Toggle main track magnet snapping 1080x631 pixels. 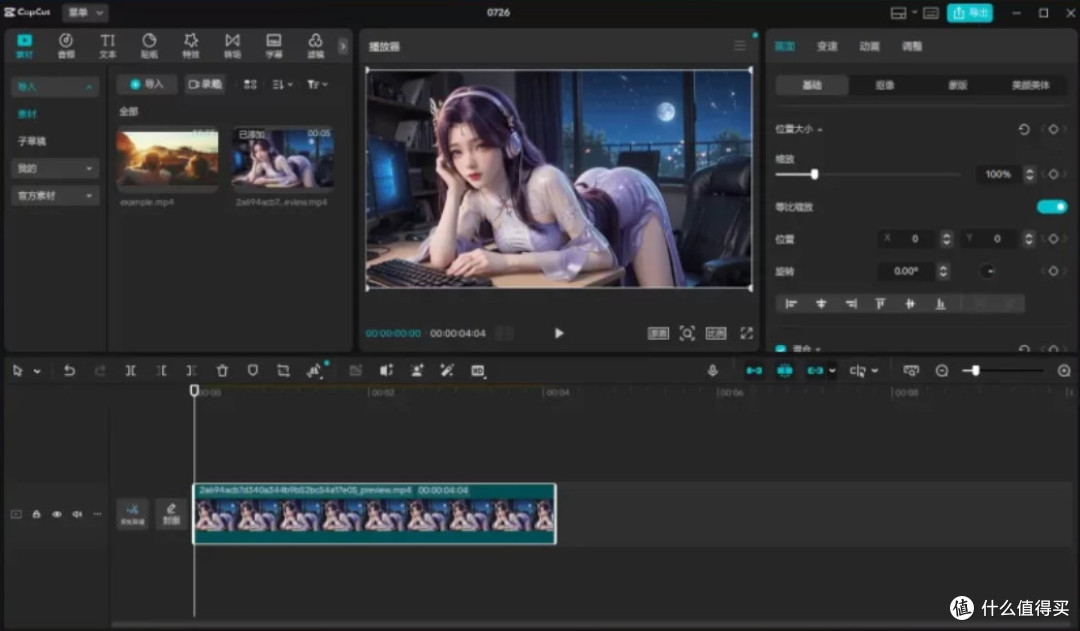754,371
